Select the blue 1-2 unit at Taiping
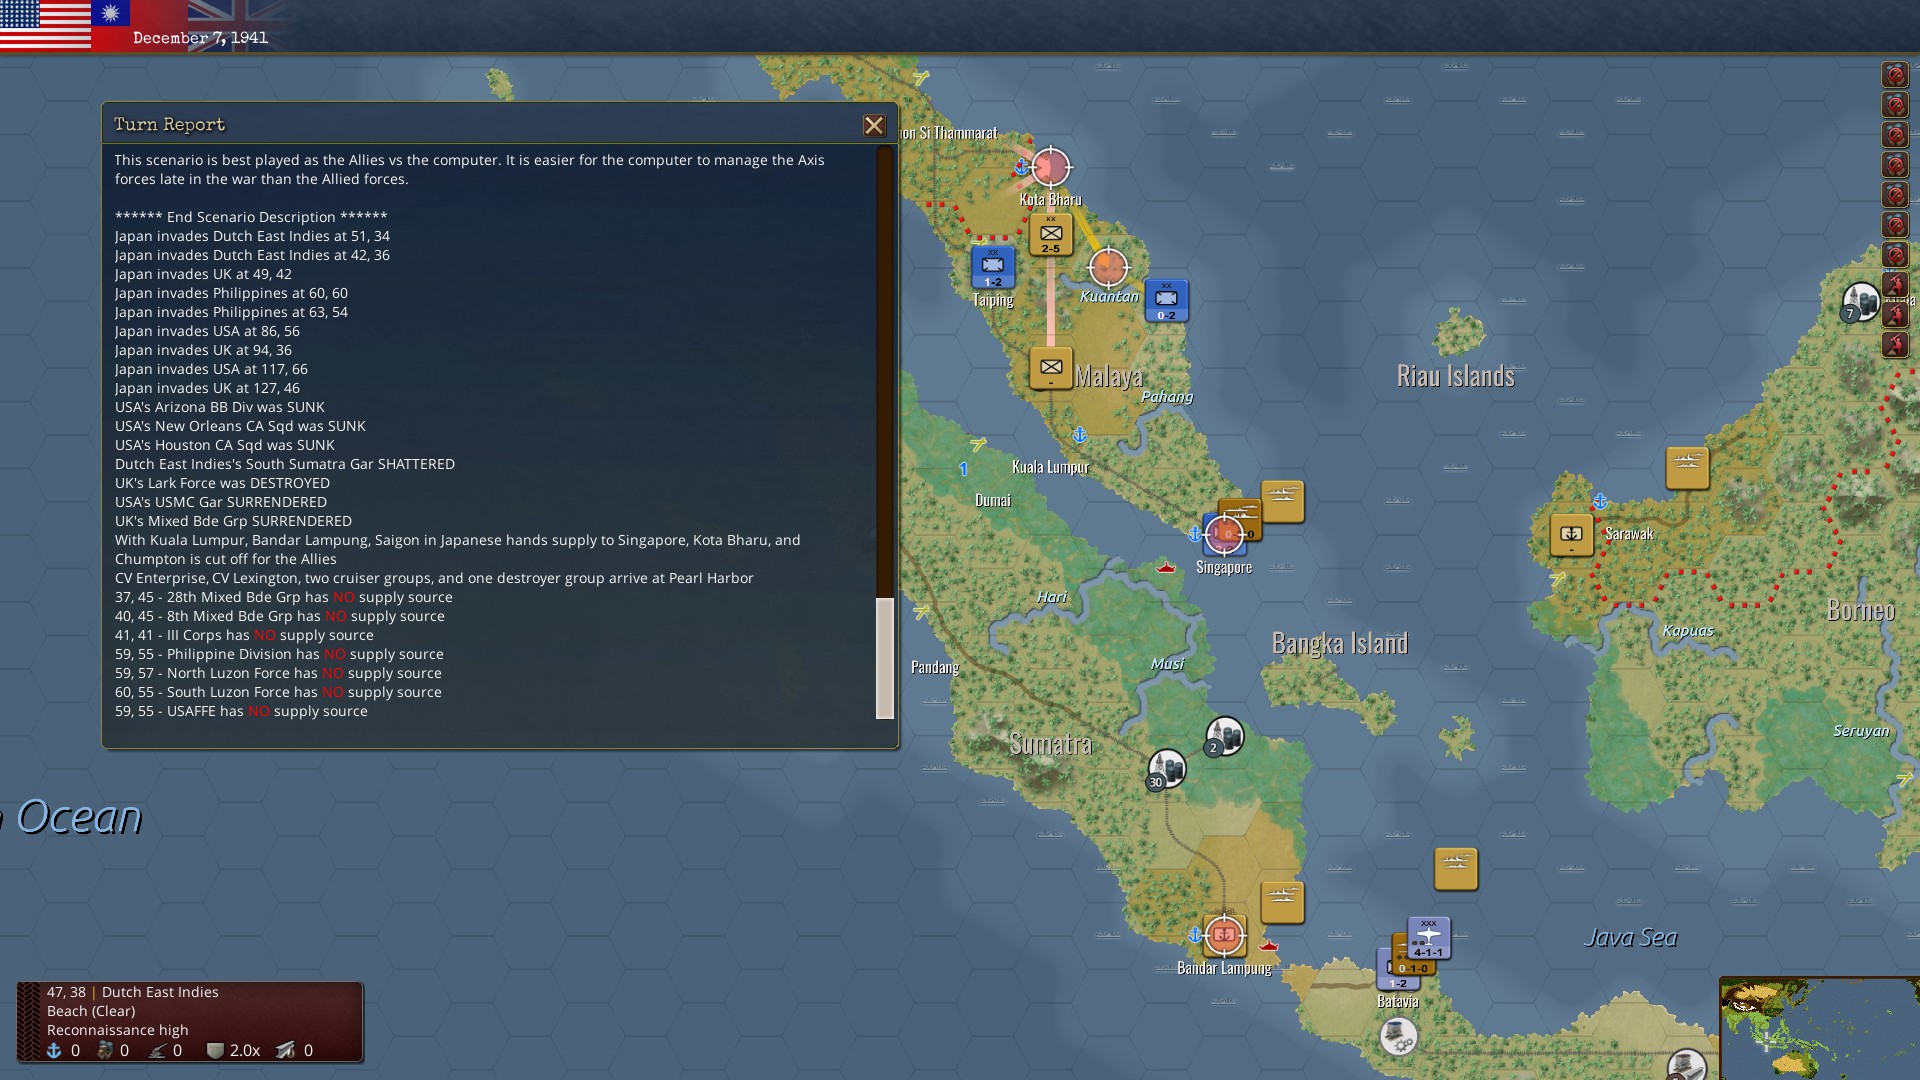The image size is (1920, 1080). coord(993,267)
